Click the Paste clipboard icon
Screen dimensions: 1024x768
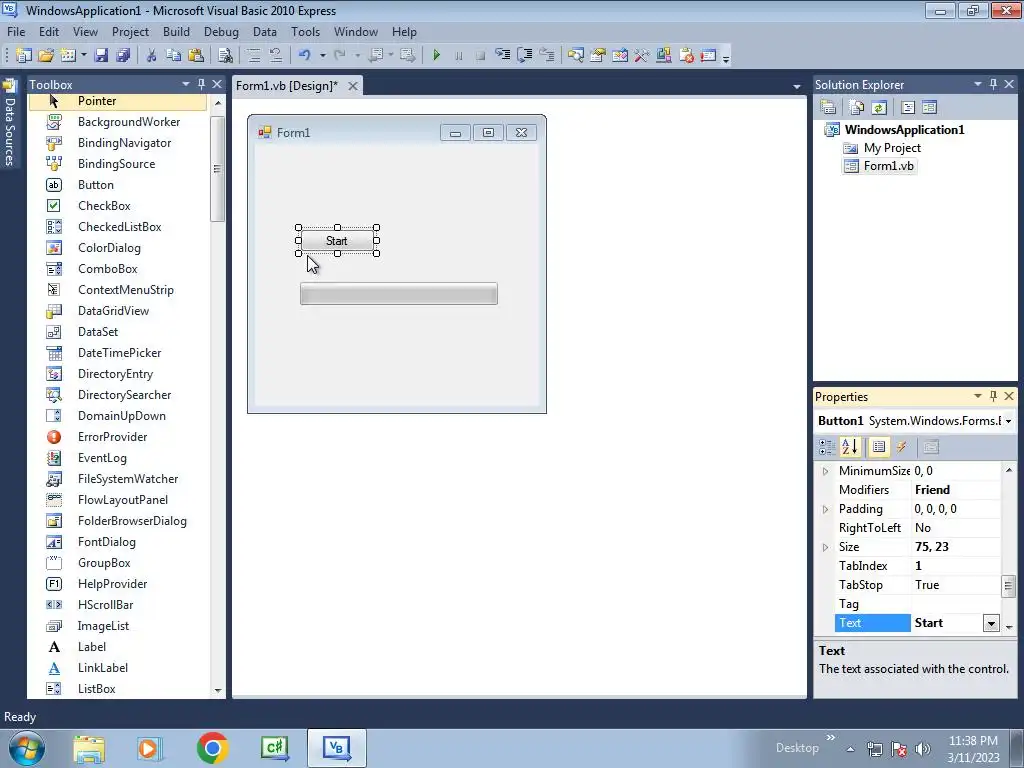(x=195, y=56)
